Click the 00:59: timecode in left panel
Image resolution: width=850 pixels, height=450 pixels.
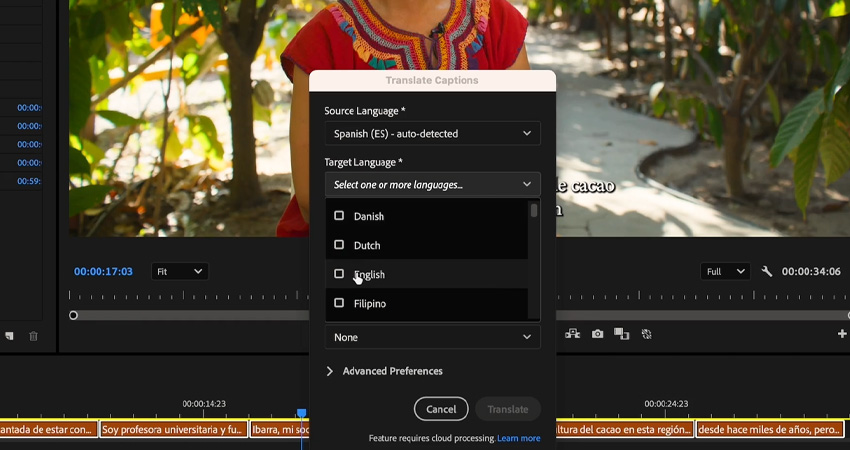tap(29, 181)
